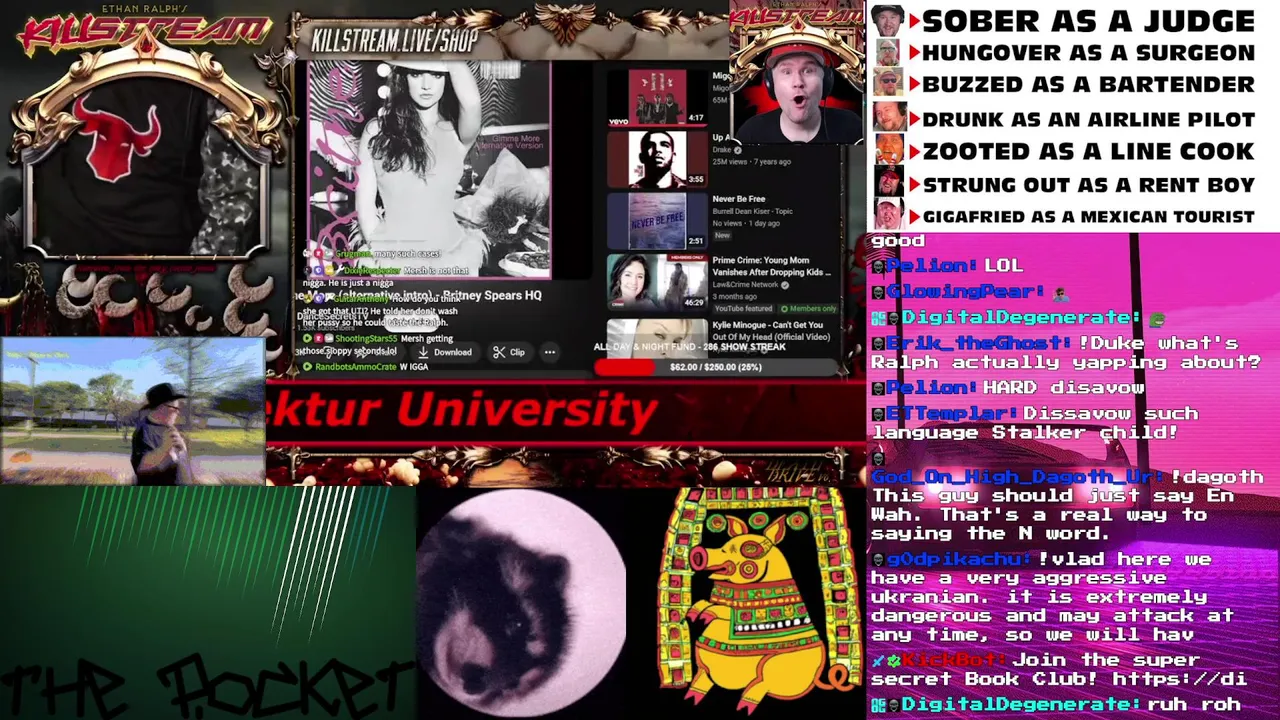The height and width of the screenshot is (720, 1280).
Task: Open the Never Be Free thumbnail marked 2:51
Action: (x=656, y=220)
